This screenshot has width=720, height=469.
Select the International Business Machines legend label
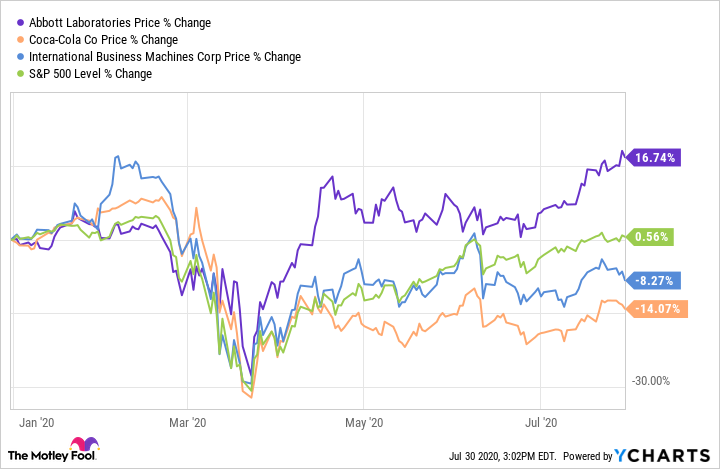(162, 57)
